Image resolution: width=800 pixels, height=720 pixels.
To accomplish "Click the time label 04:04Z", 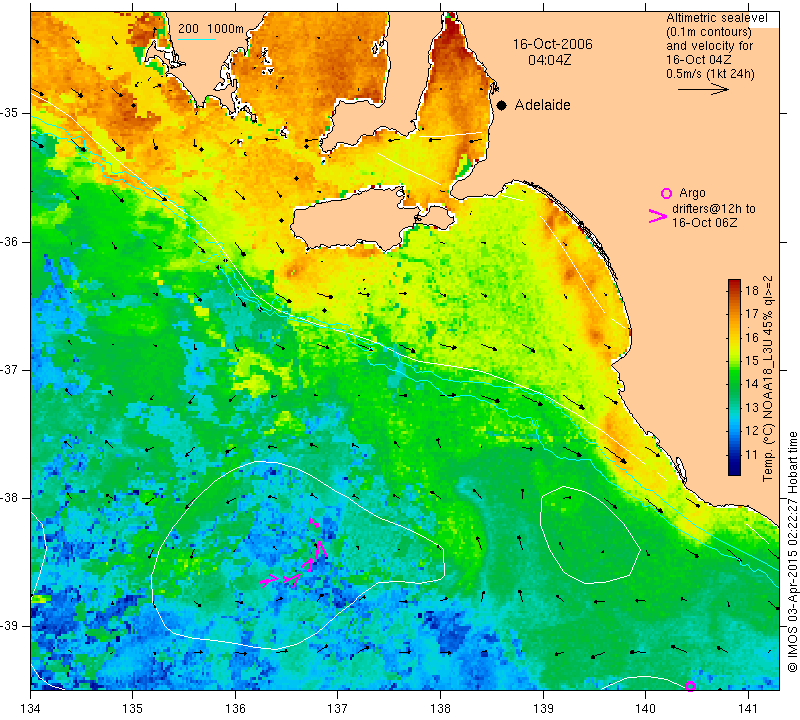I will tap(549, 60).
